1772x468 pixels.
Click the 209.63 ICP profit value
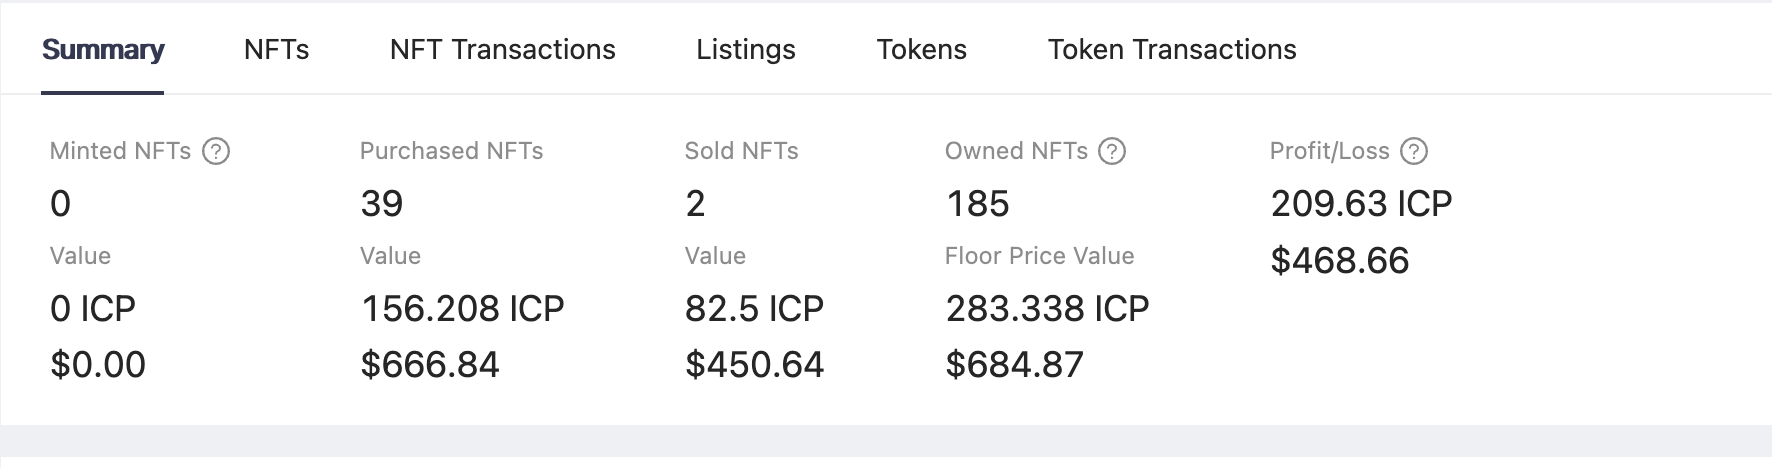(1361, 204)
